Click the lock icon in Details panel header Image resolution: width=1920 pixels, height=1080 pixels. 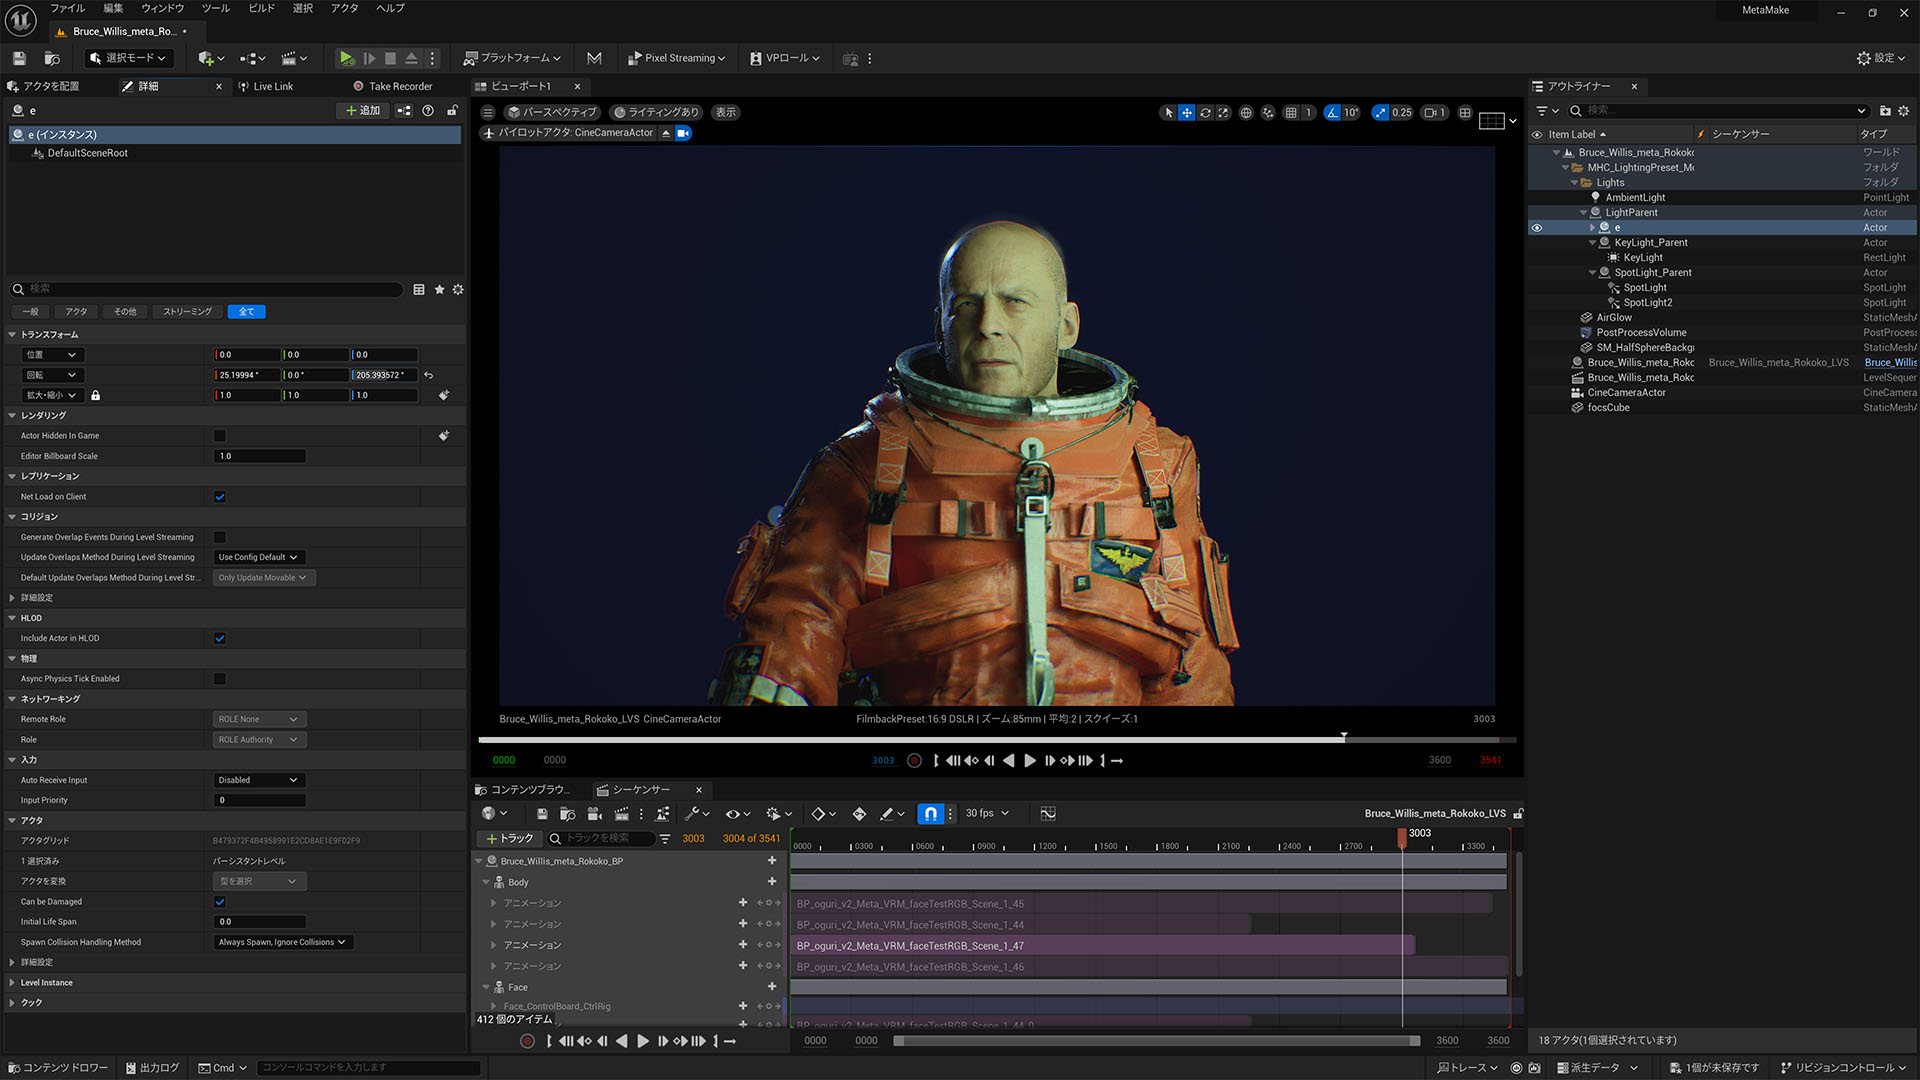[x=453, y=110]
